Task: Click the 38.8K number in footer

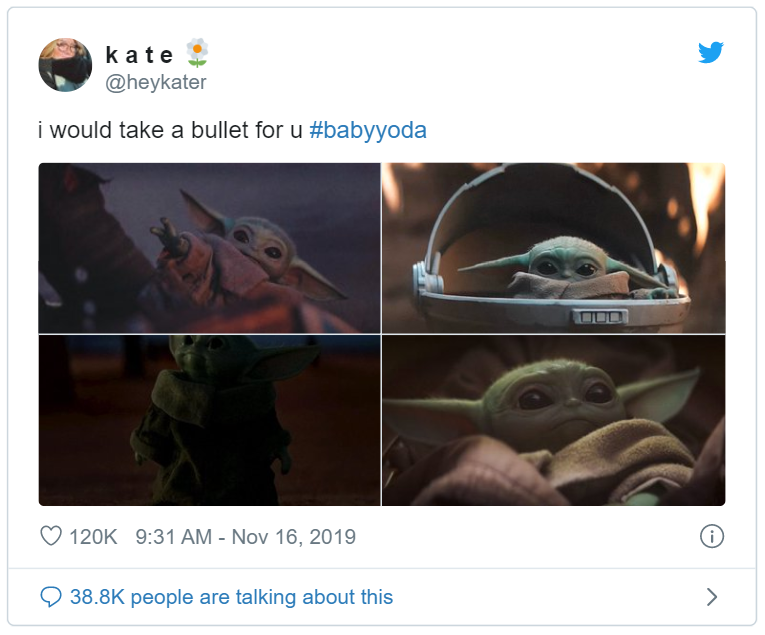Action: pos(97,597)
